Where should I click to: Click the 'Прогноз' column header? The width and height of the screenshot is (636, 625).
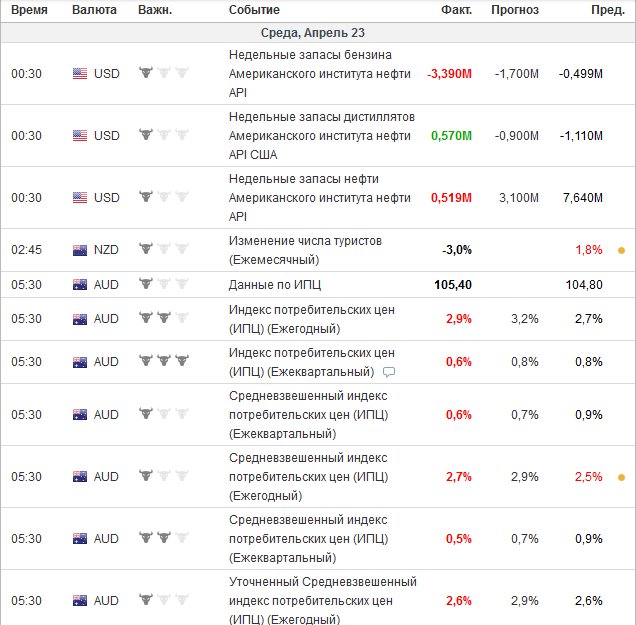tap(515, 10)
